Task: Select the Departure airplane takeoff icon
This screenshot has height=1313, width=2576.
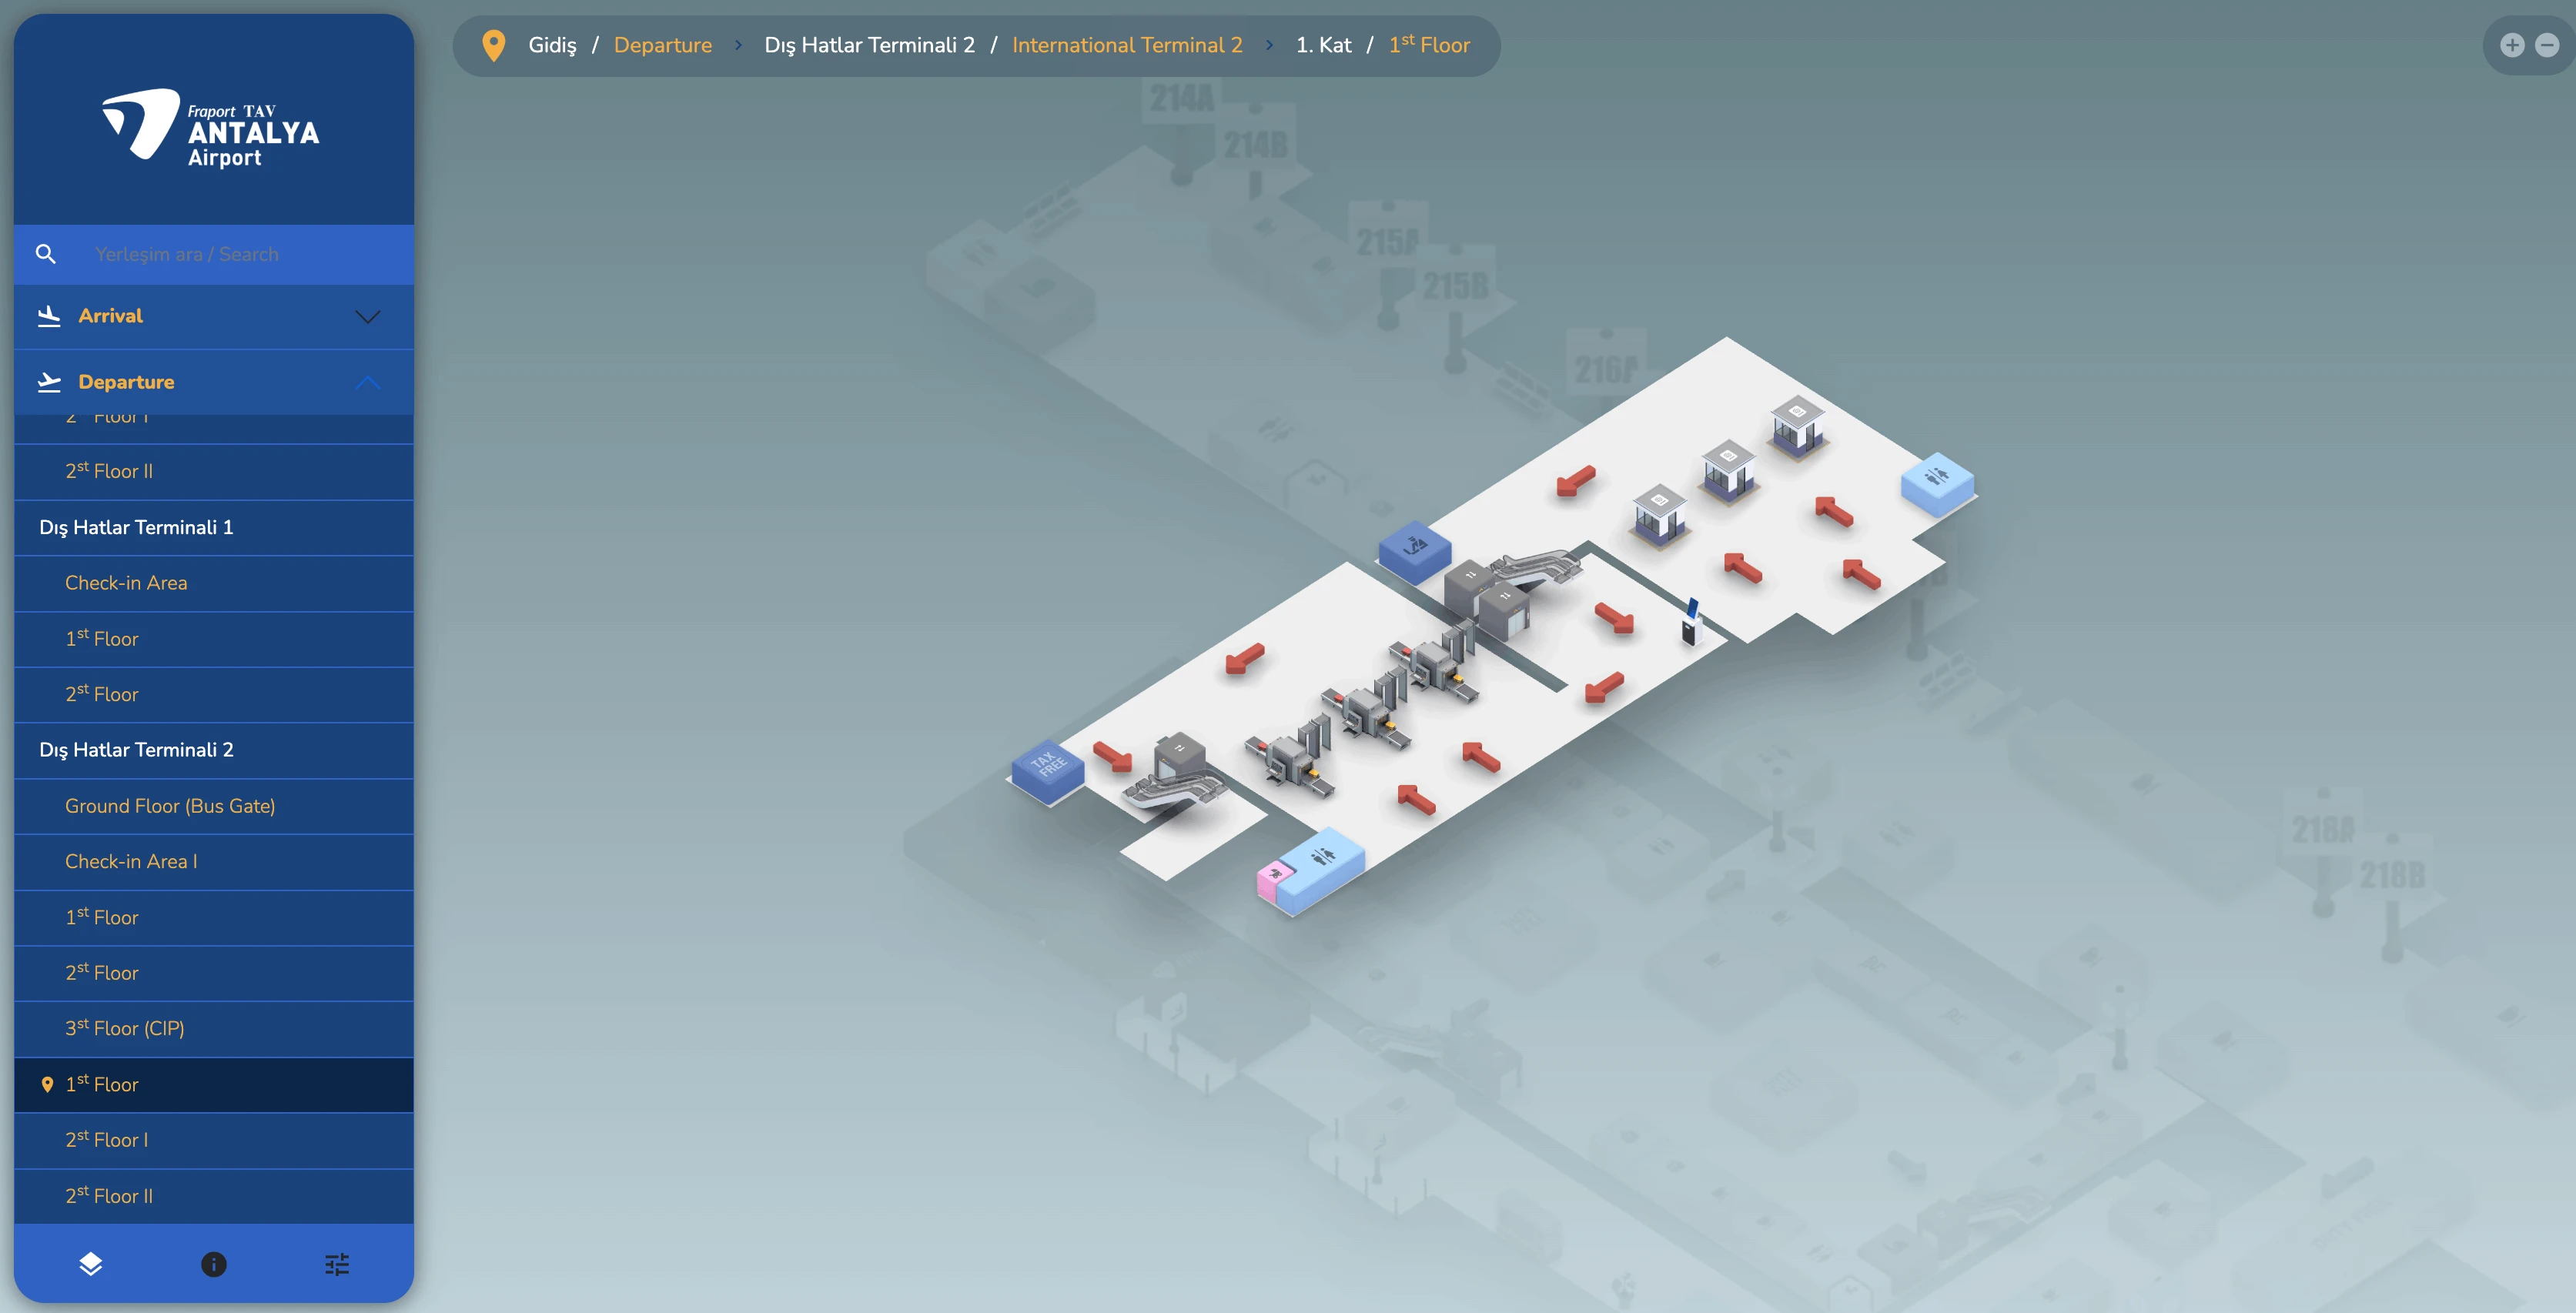Action: coord(49,381)
